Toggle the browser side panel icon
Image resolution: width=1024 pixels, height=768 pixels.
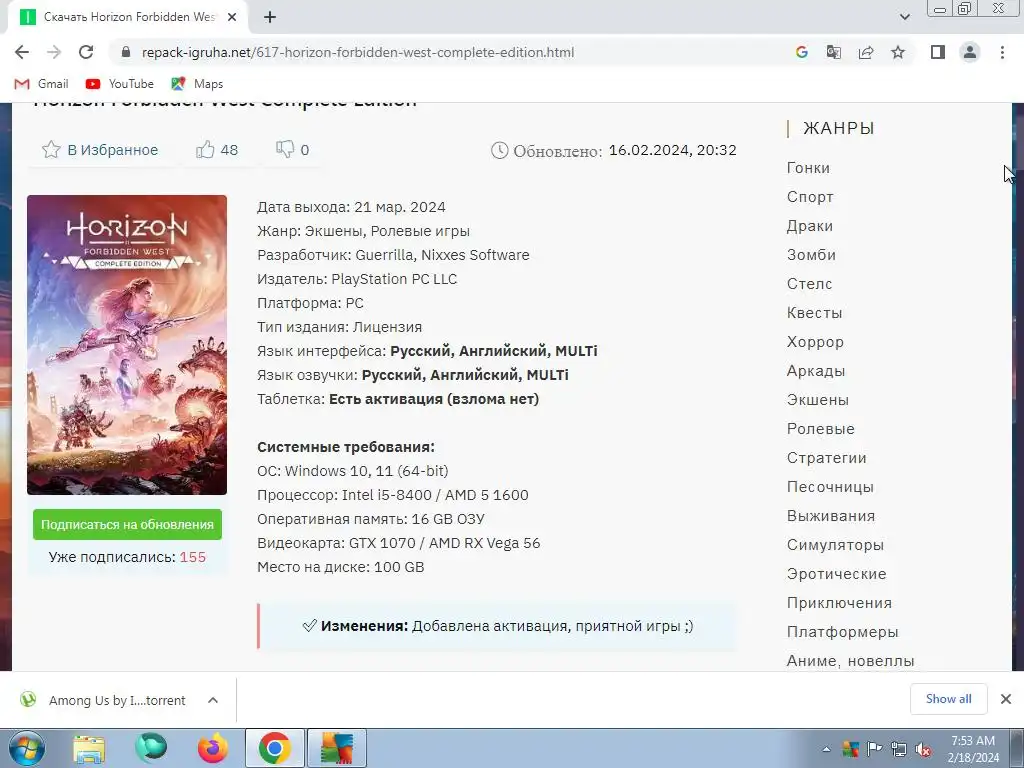(x=938, y=52)
